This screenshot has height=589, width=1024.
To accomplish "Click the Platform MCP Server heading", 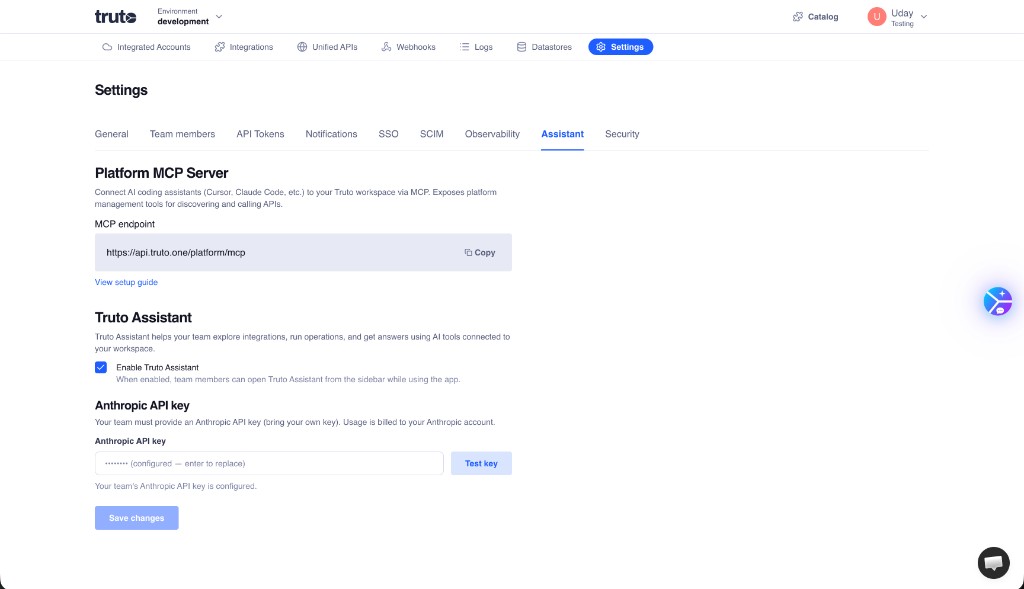I will (x=161, y=173).
